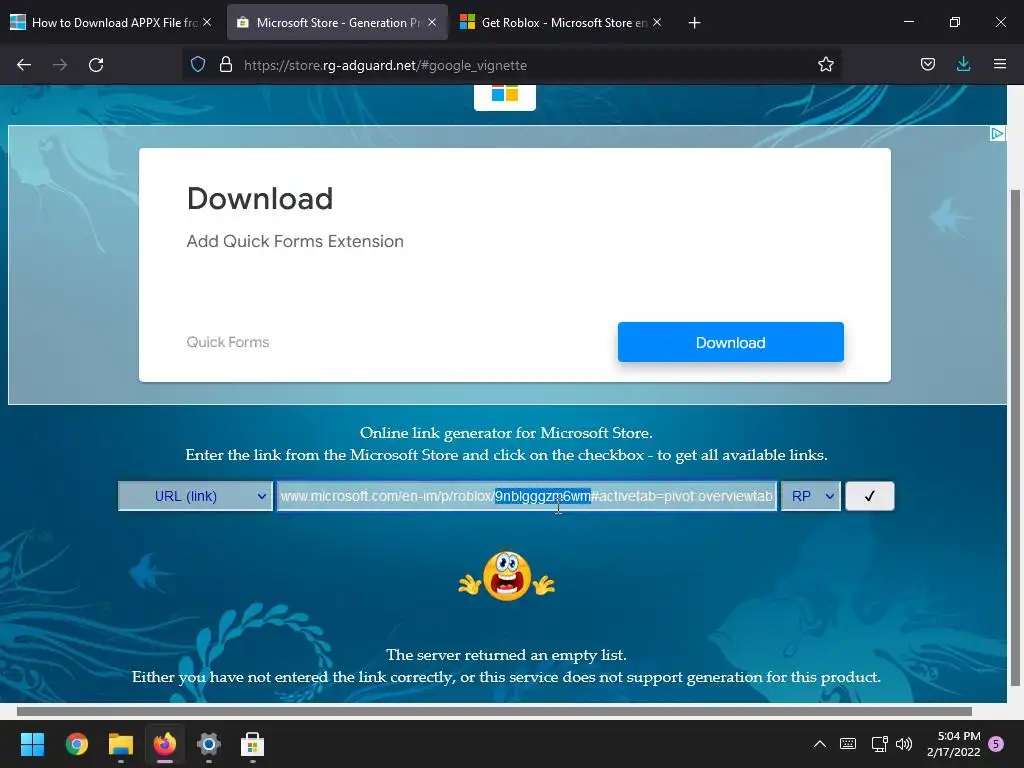
Task: Open Microsoft Store from the taskbar
Action: pyautogui.click(x=253, y=744)
